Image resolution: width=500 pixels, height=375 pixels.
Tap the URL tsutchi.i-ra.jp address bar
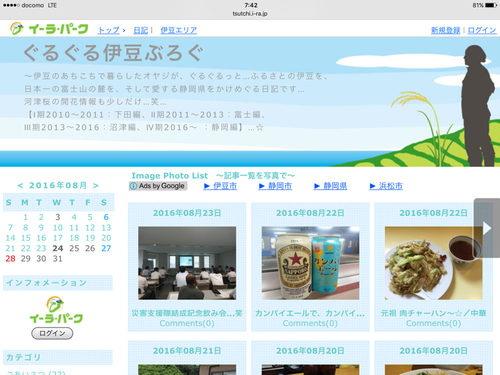click(250, 14)
